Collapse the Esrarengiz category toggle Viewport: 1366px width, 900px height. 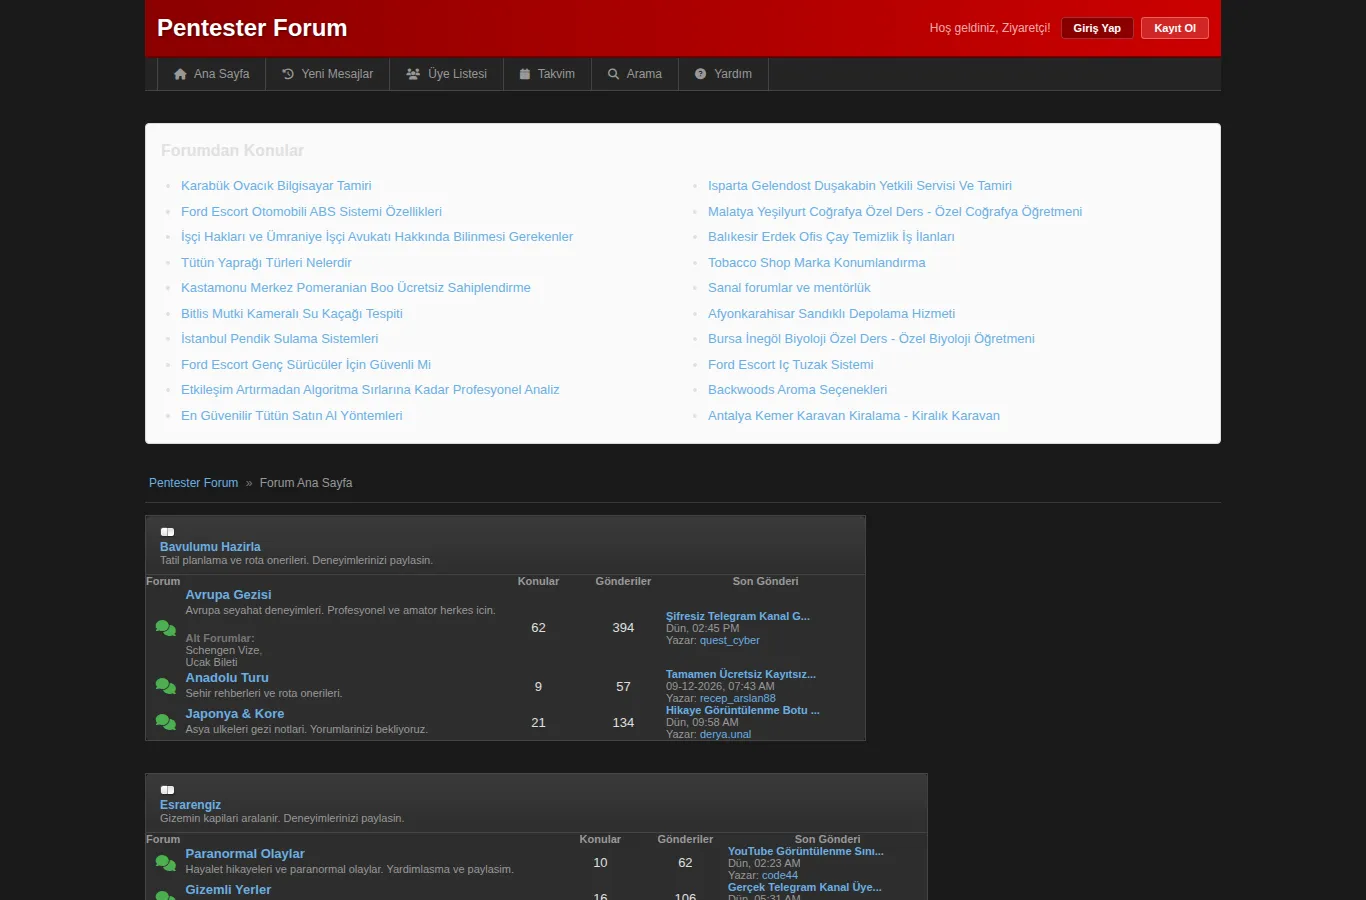pos(168,790)
